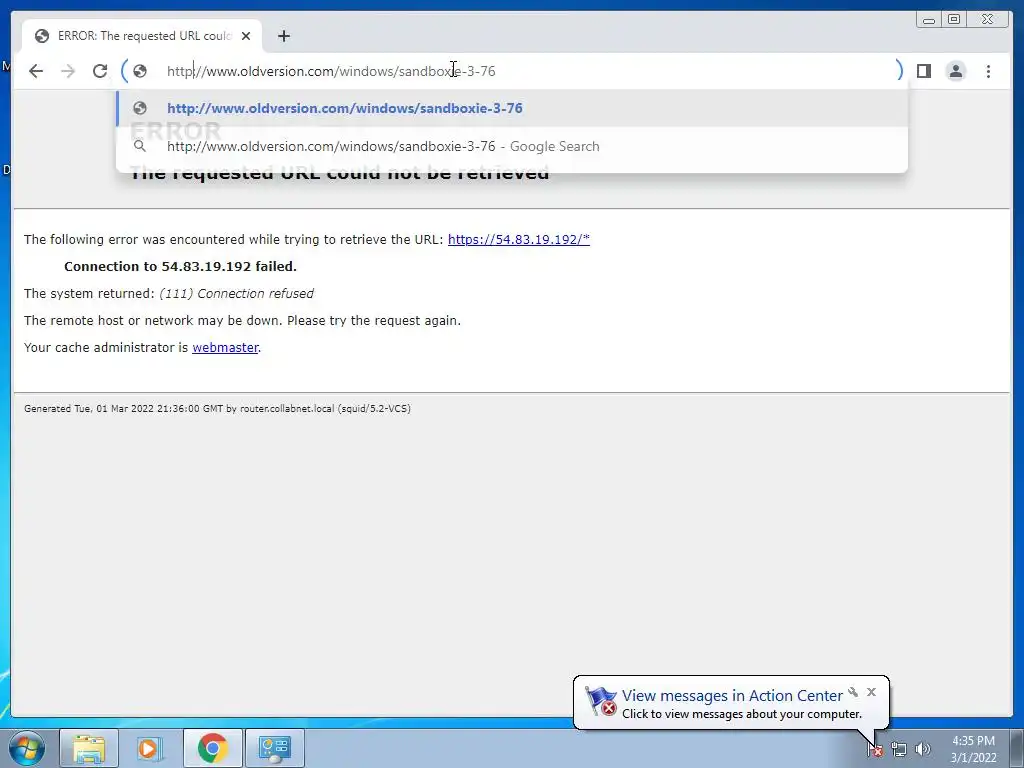Go back to the previous page

coord(36,71)
